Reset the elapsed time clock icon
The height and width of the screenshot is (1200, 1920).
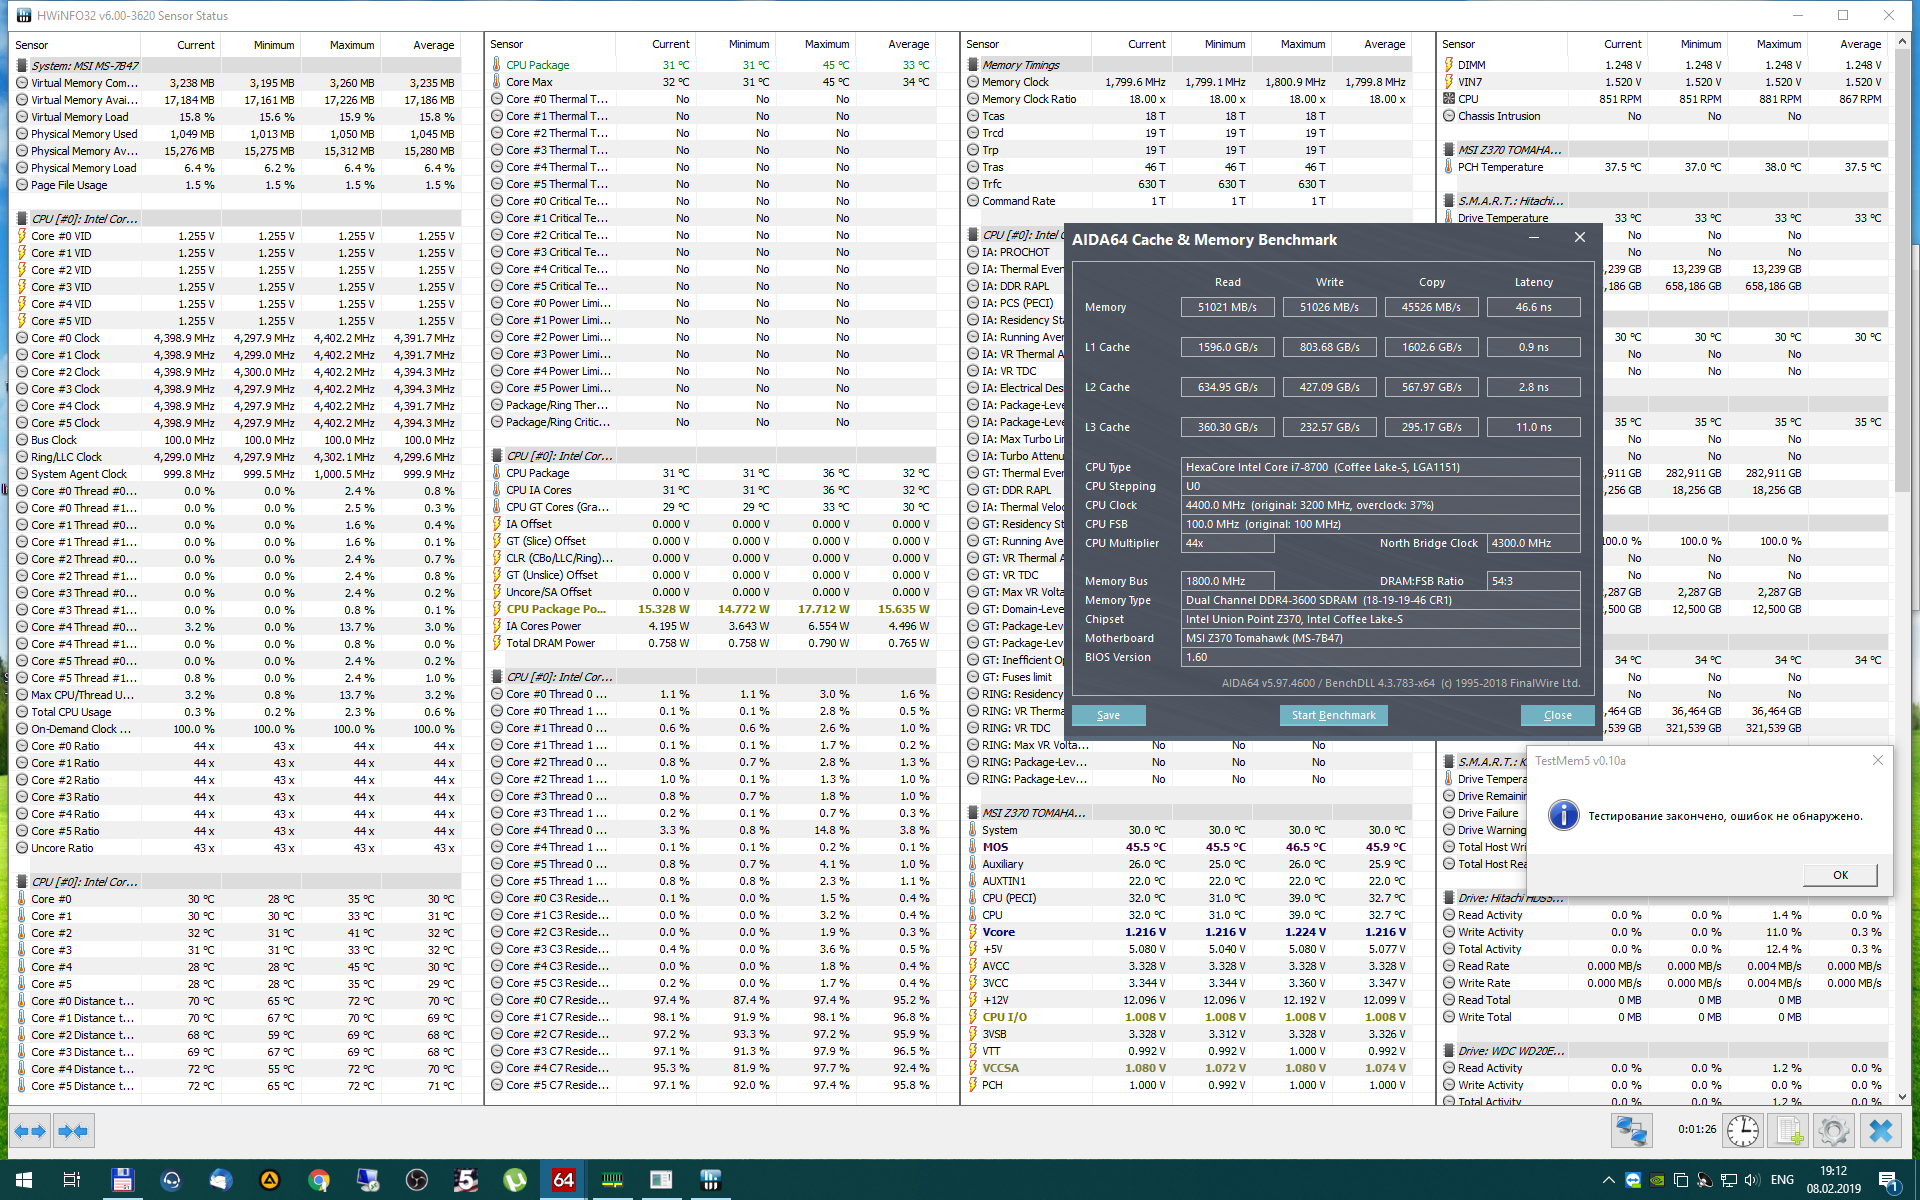pyautogui.click(x=1743, y=1131)
